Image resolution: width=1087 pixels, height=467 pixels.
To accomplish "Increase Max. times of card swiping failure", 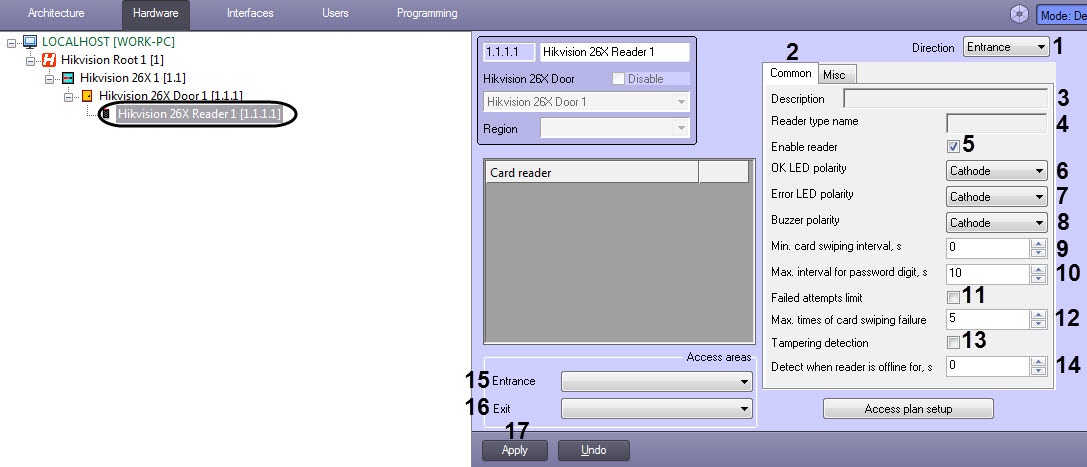I will pyautogui.click(x=1038, y=315).
